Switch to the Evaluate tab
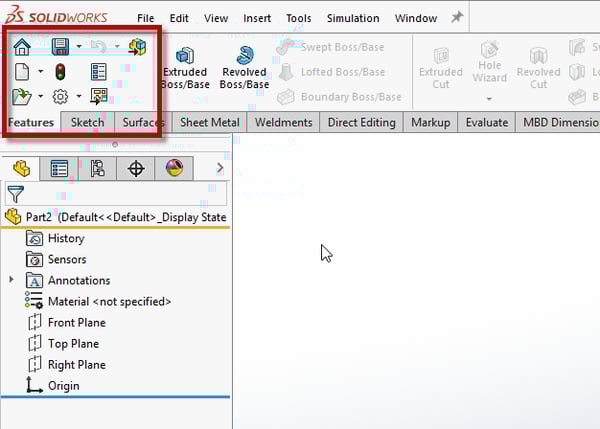This screenshot has width=600, height=429. tap(487, 122)
